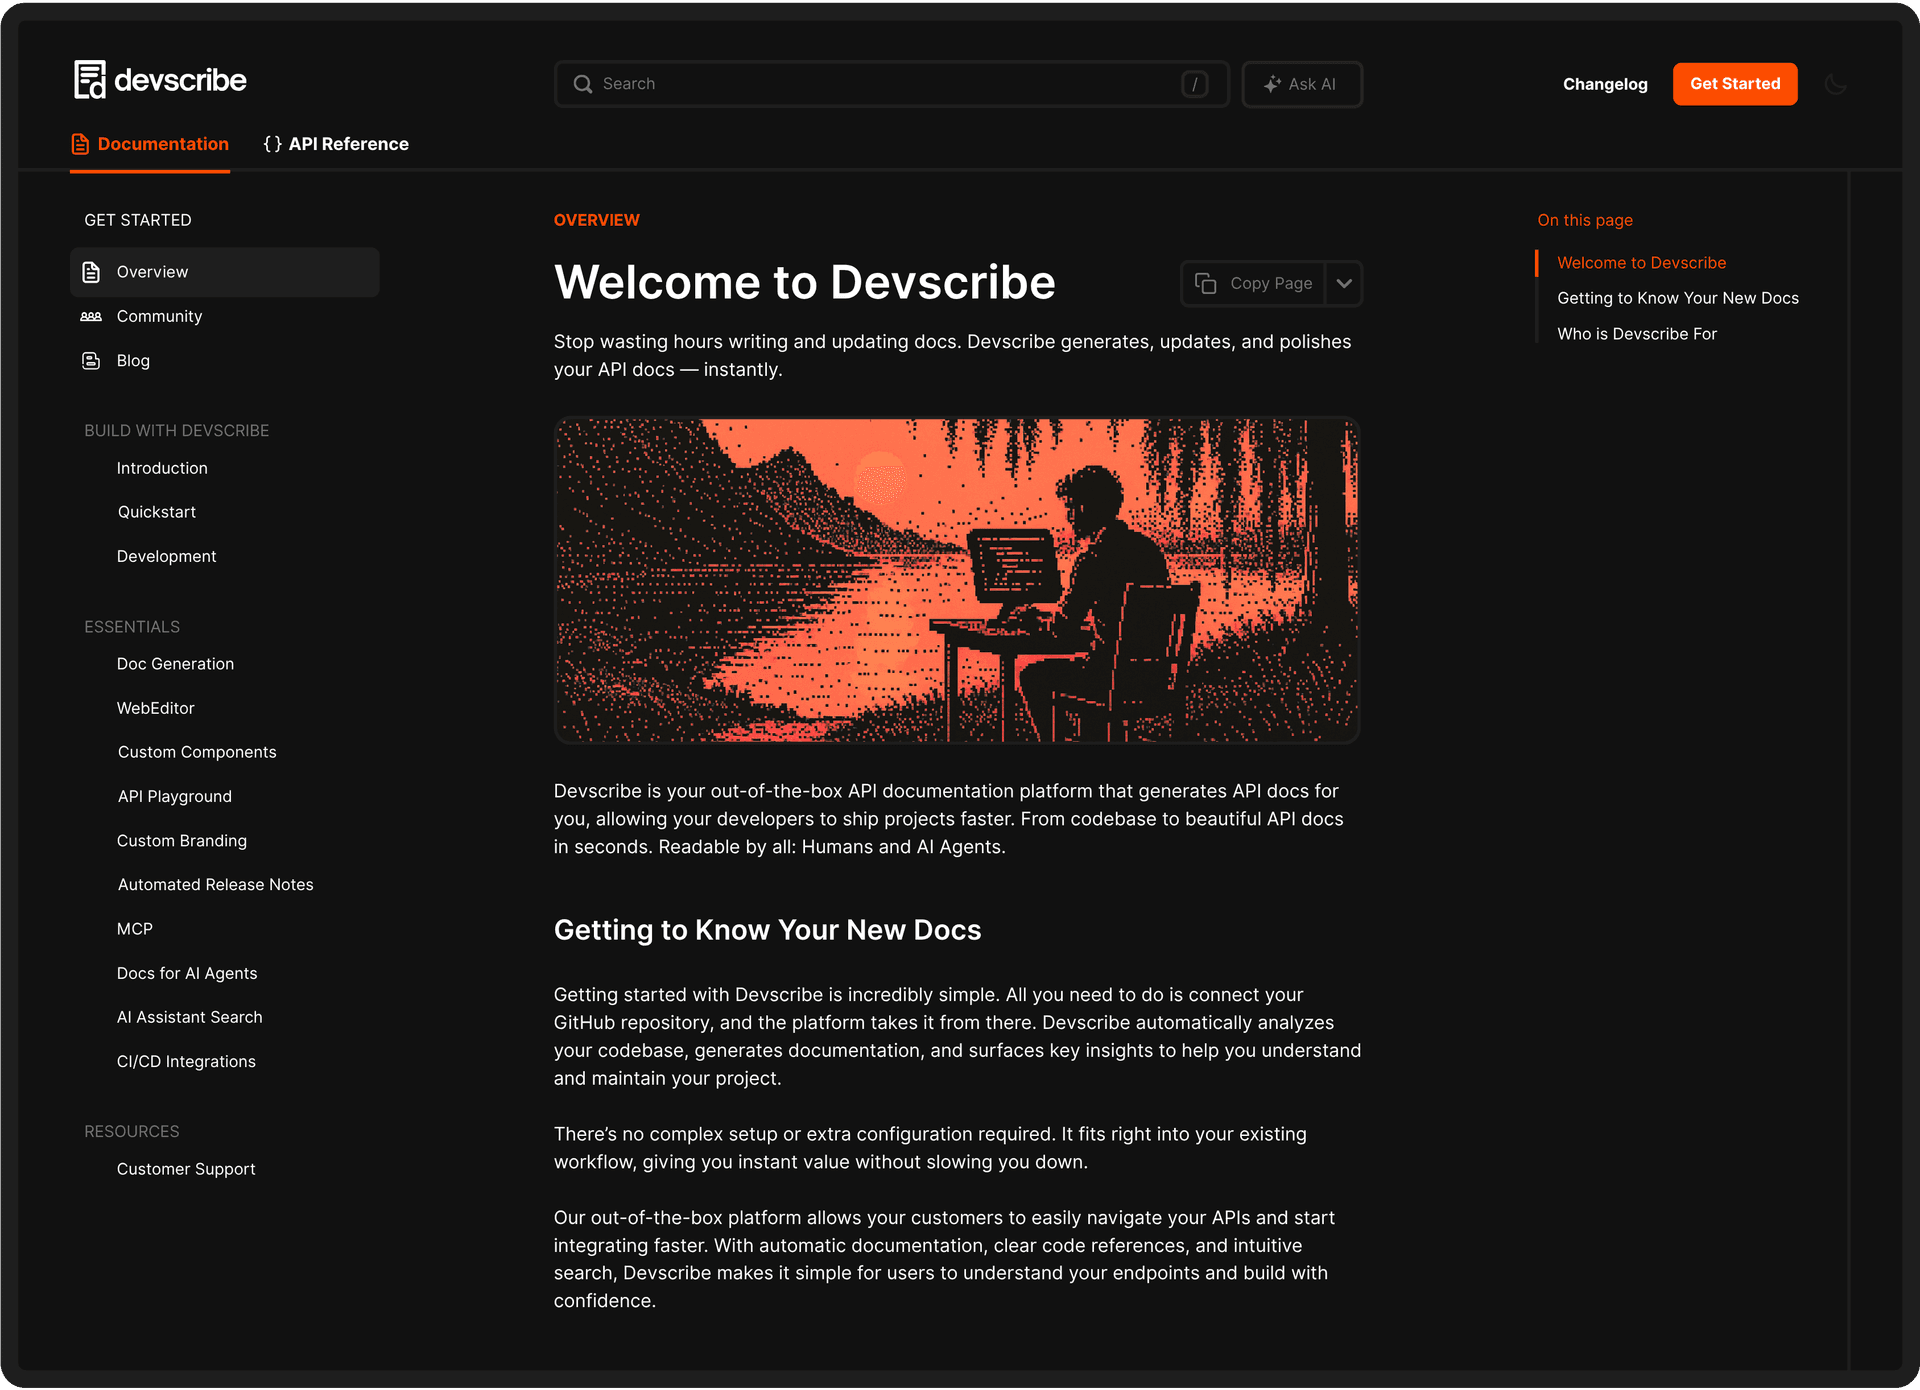
Task: Trigger Copy Page using the copy icon
Action: coord(1205,283)
